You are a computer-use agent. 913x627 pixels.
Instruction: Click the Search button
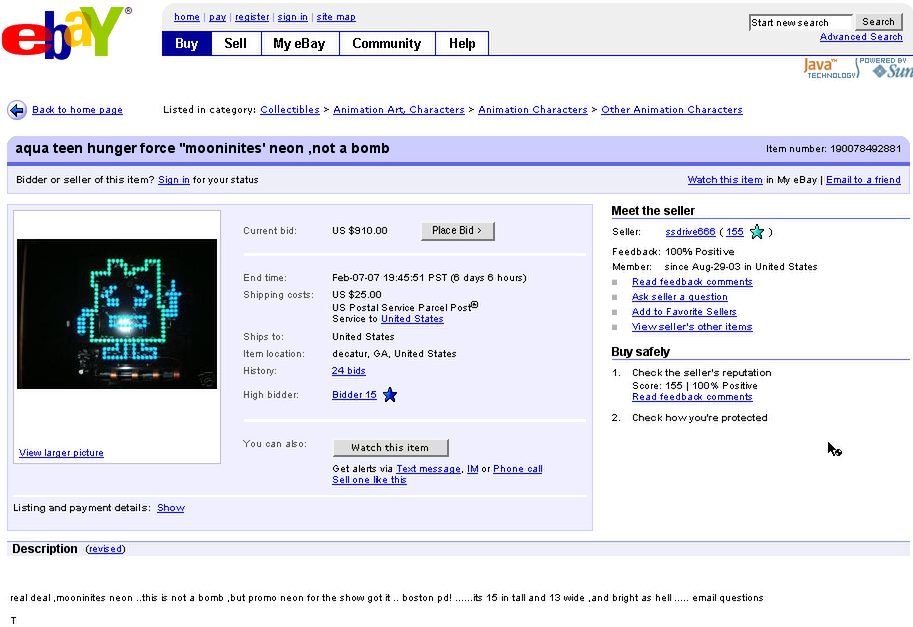coord(878,22)
